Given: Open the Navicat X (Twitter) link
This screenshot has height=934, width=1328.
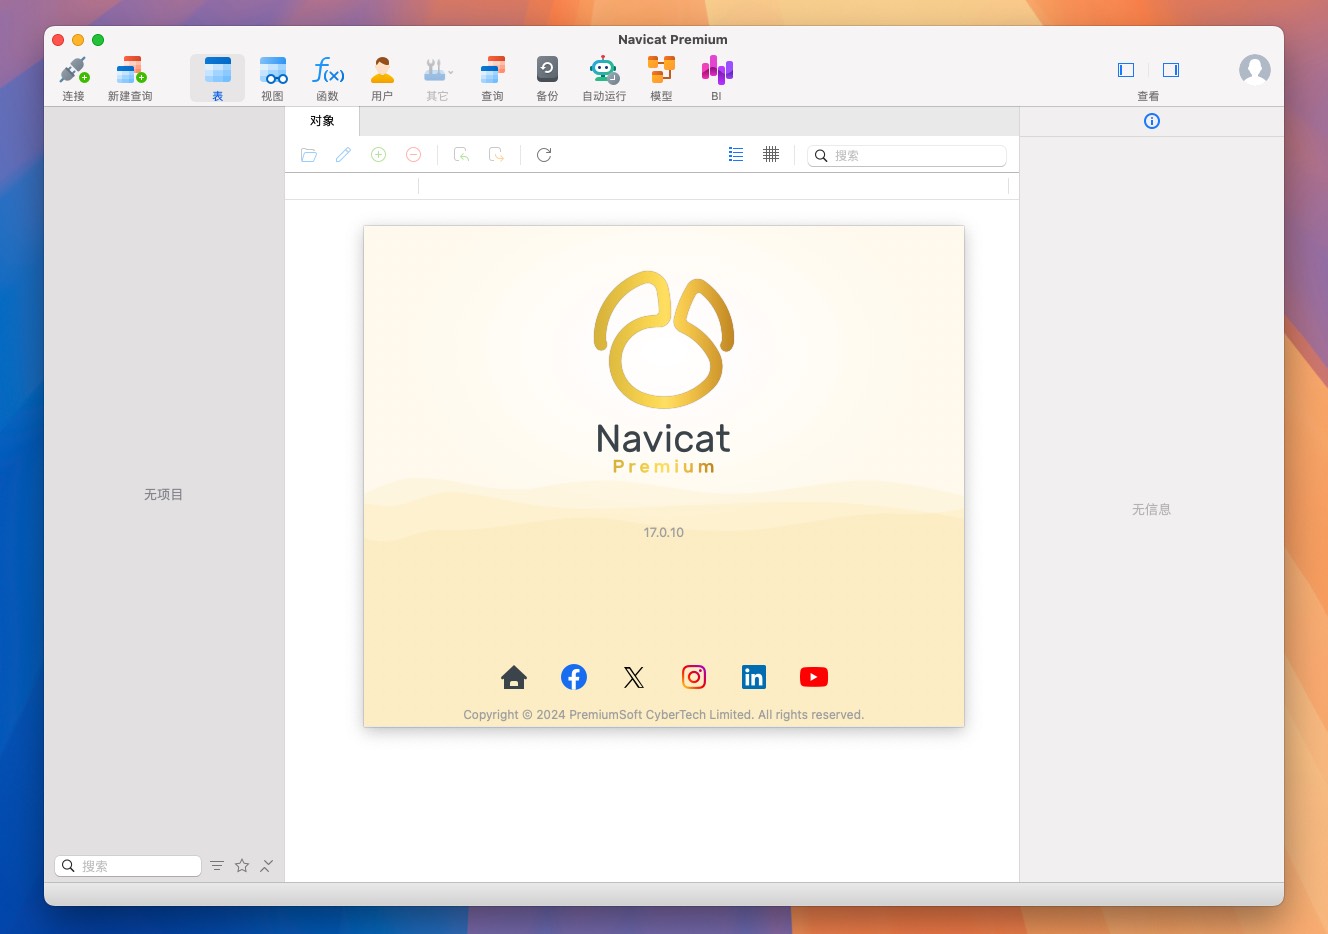Looking at the screenshot, I should coord(634,677).
